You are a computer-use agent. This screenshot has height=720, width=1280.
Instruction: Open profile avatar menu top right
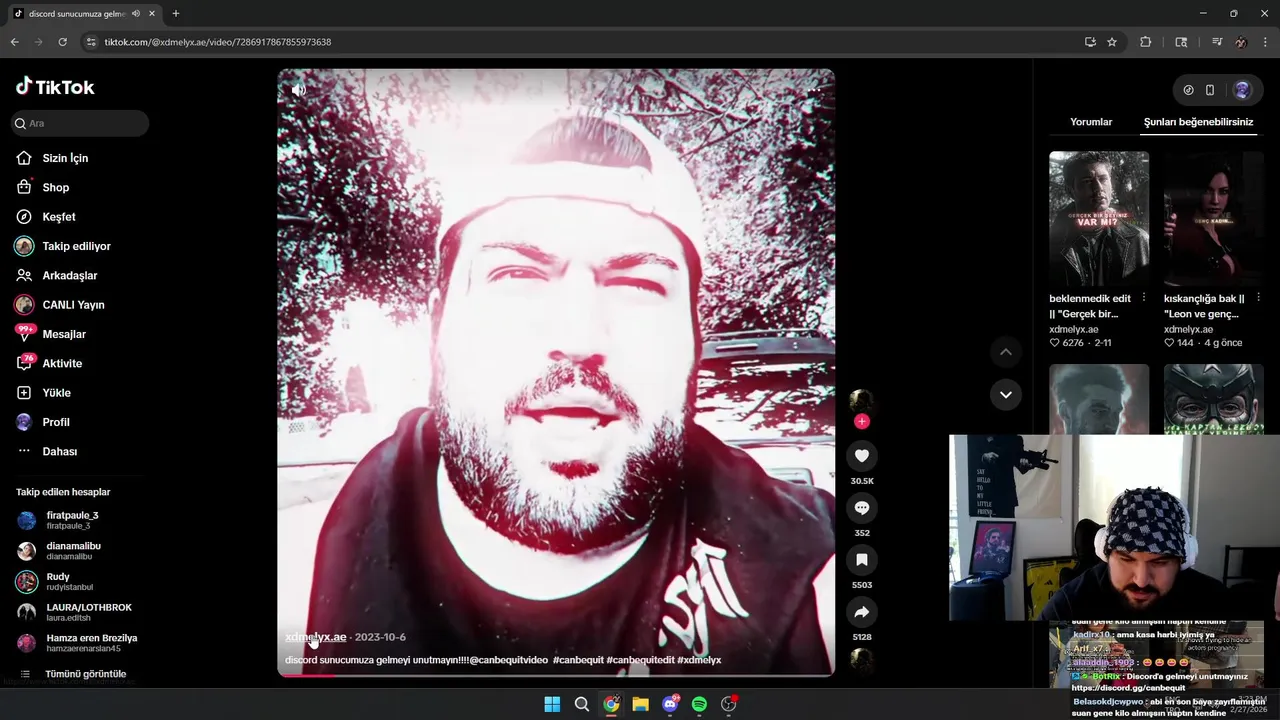[1242, 90]
